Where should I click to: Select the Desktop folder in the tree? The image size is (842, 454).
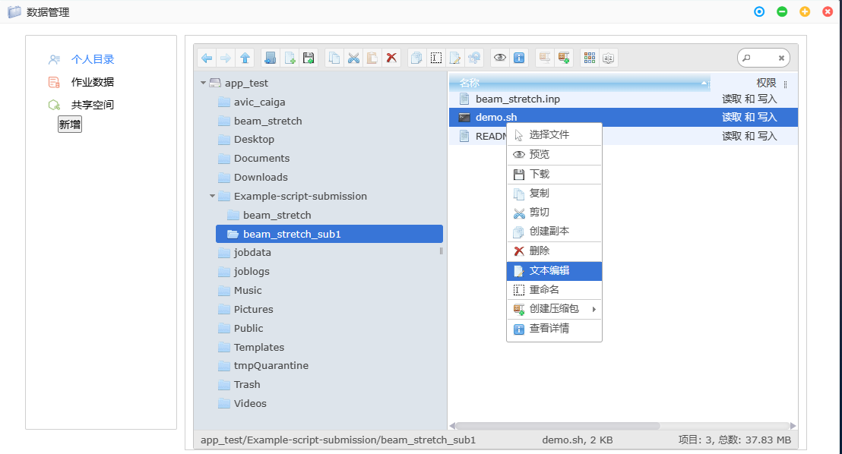(x=254, y=139)
